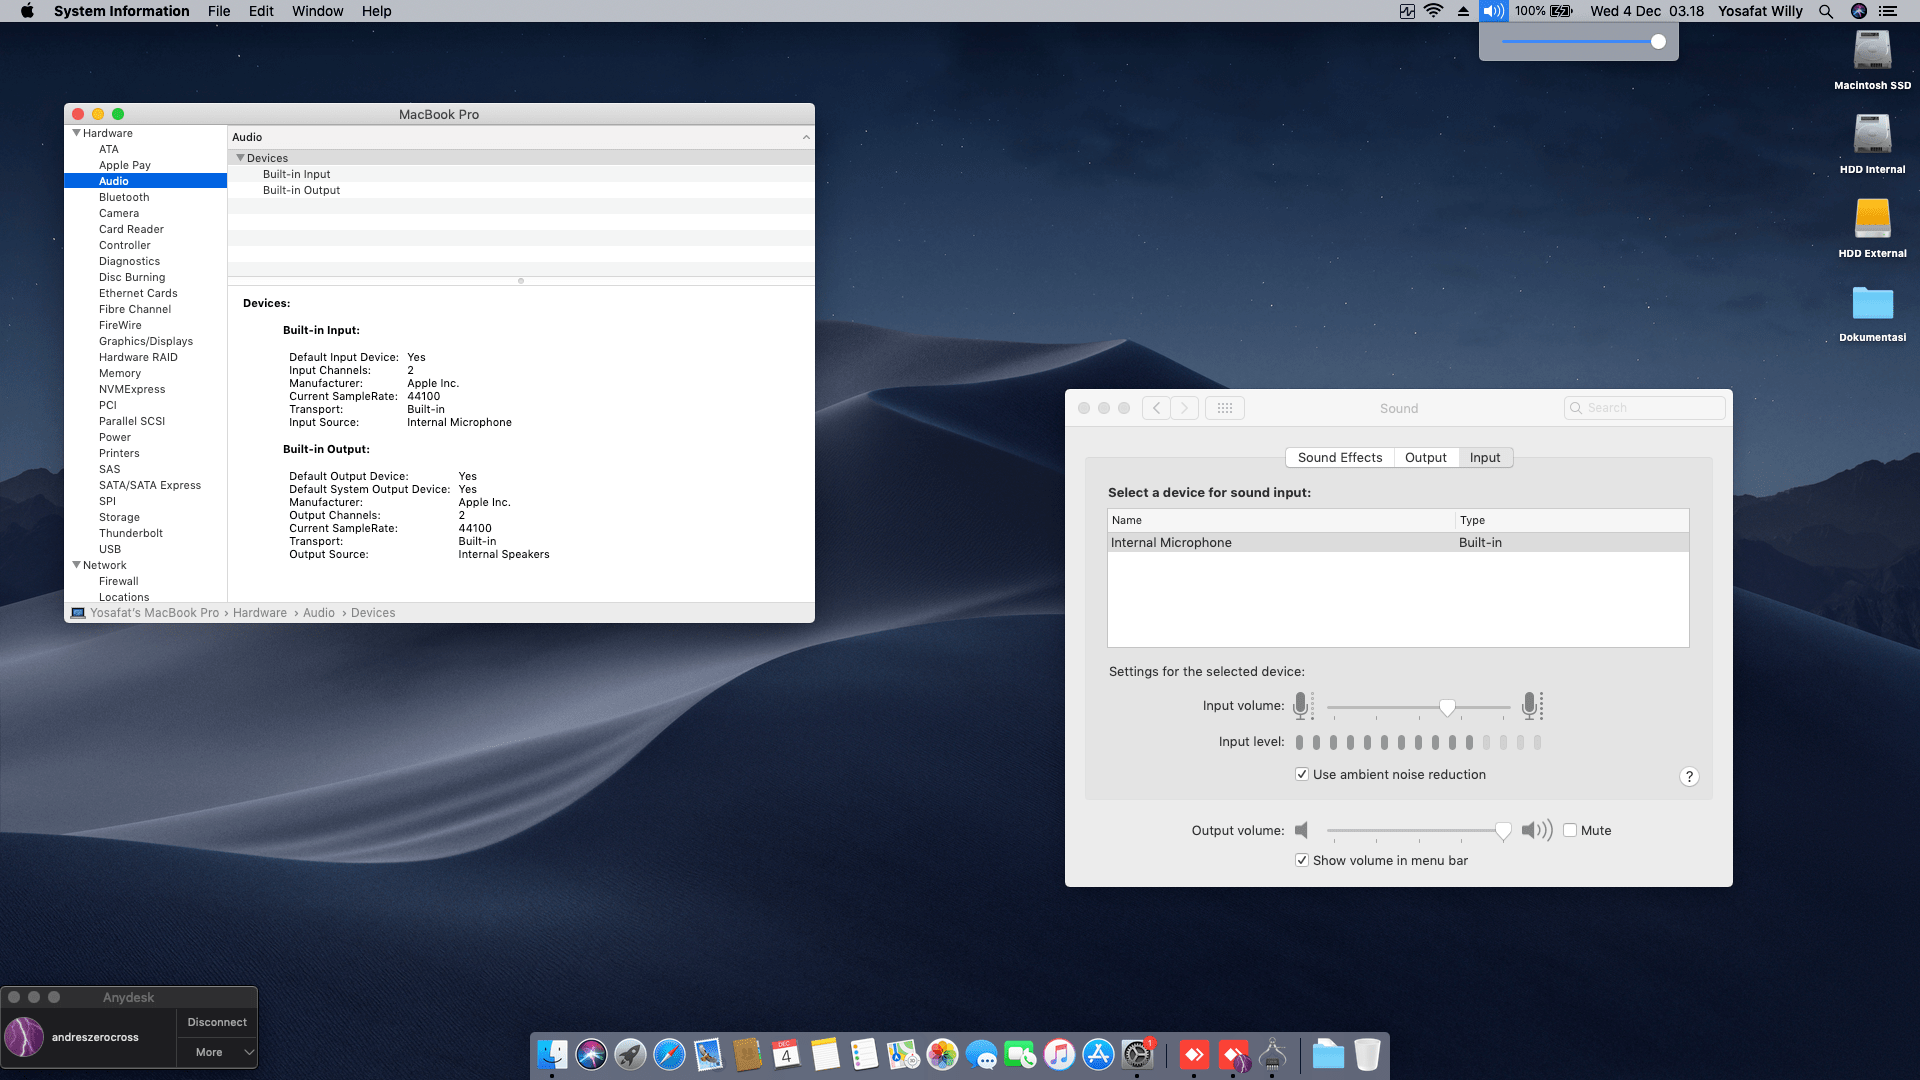
Task: Open the Calendar app in the Dock
Action: 786,1055
